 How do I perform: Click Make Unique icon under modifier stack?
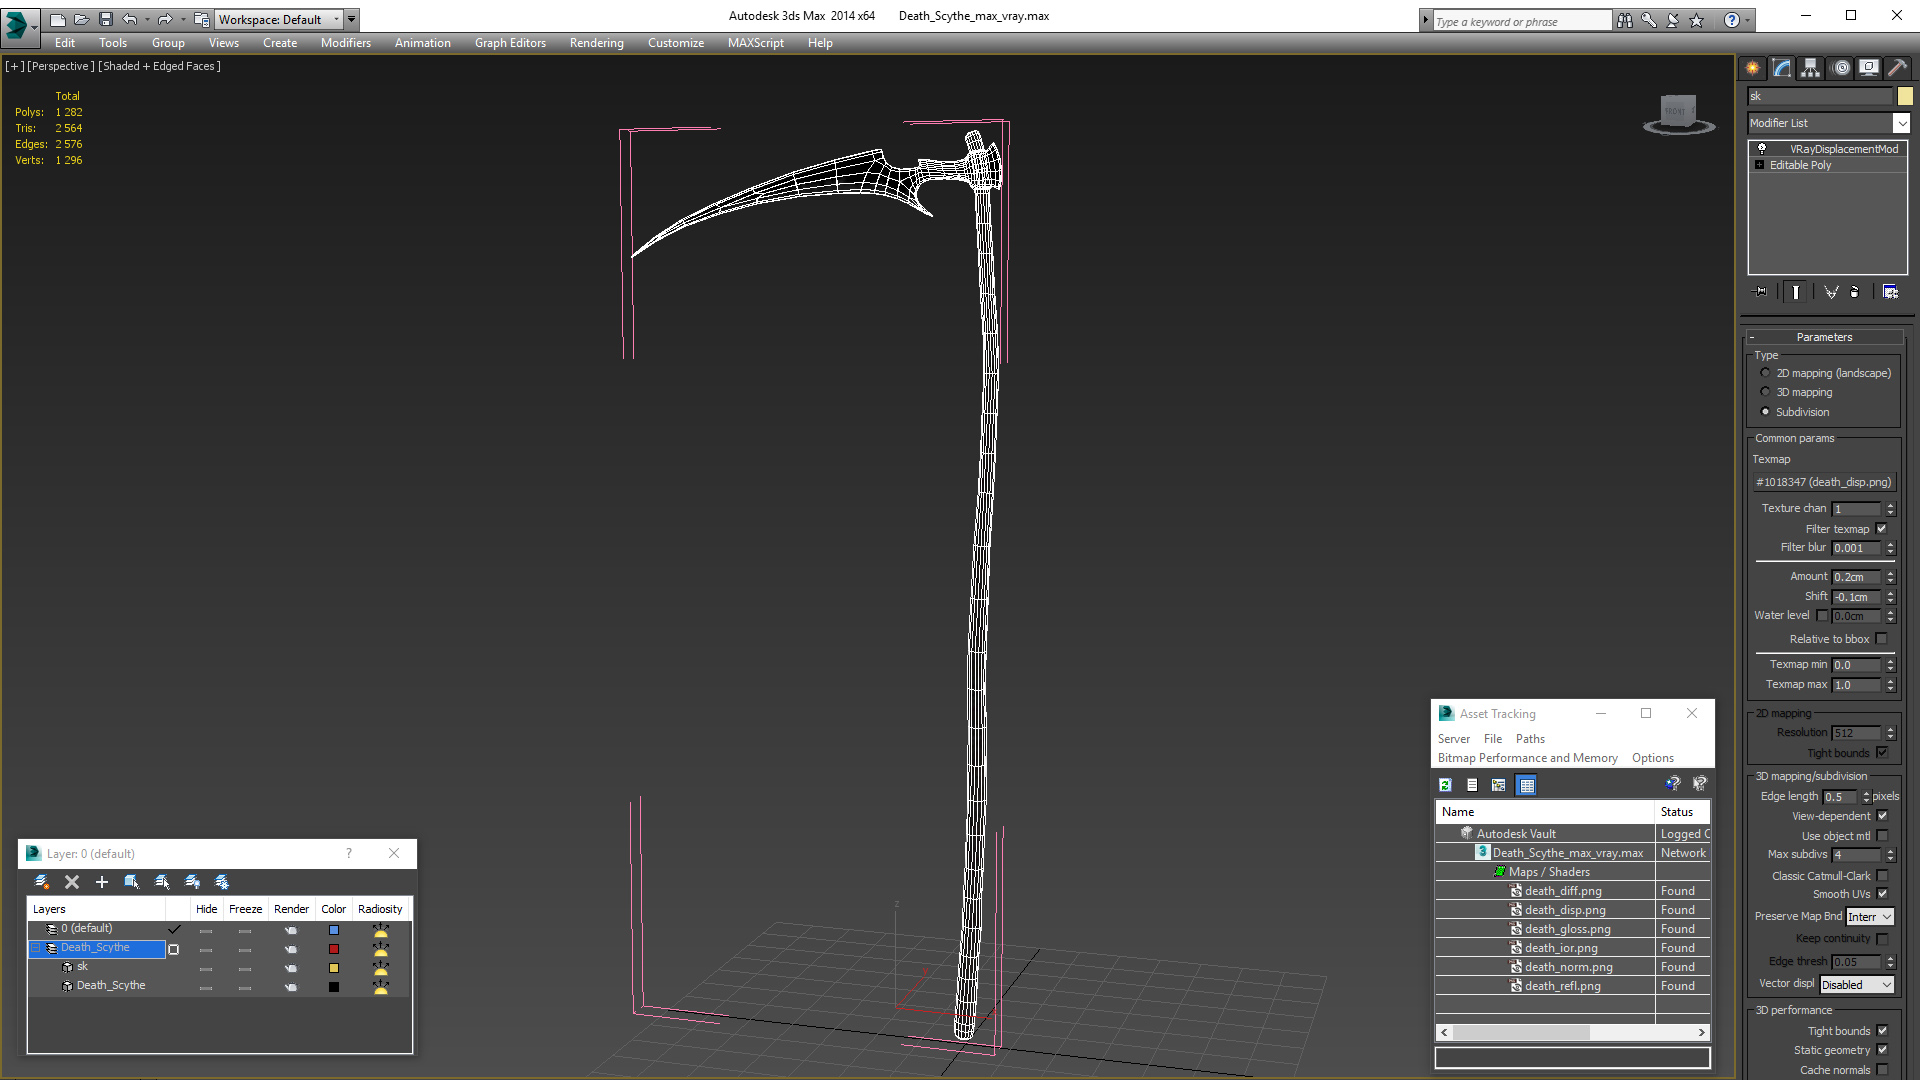(x=1831, y=292)
